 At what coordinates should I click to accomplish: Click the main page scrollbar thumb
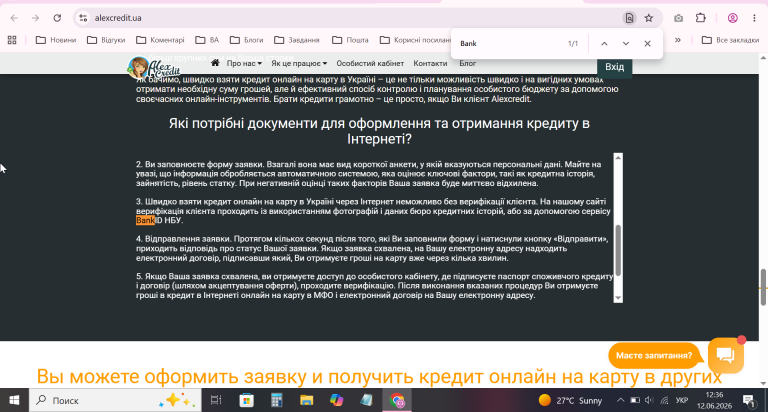763,288
